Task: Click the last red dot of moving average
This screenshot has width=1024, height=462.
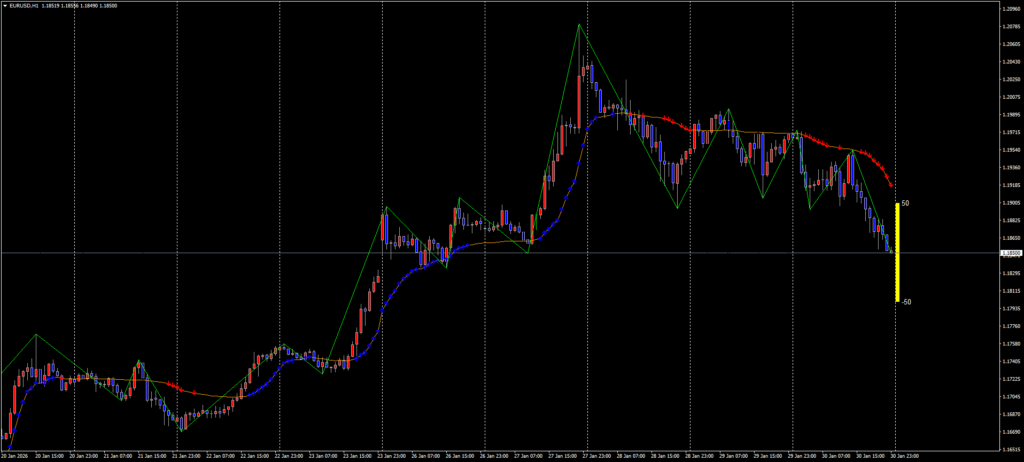Action: click(891, 186)
